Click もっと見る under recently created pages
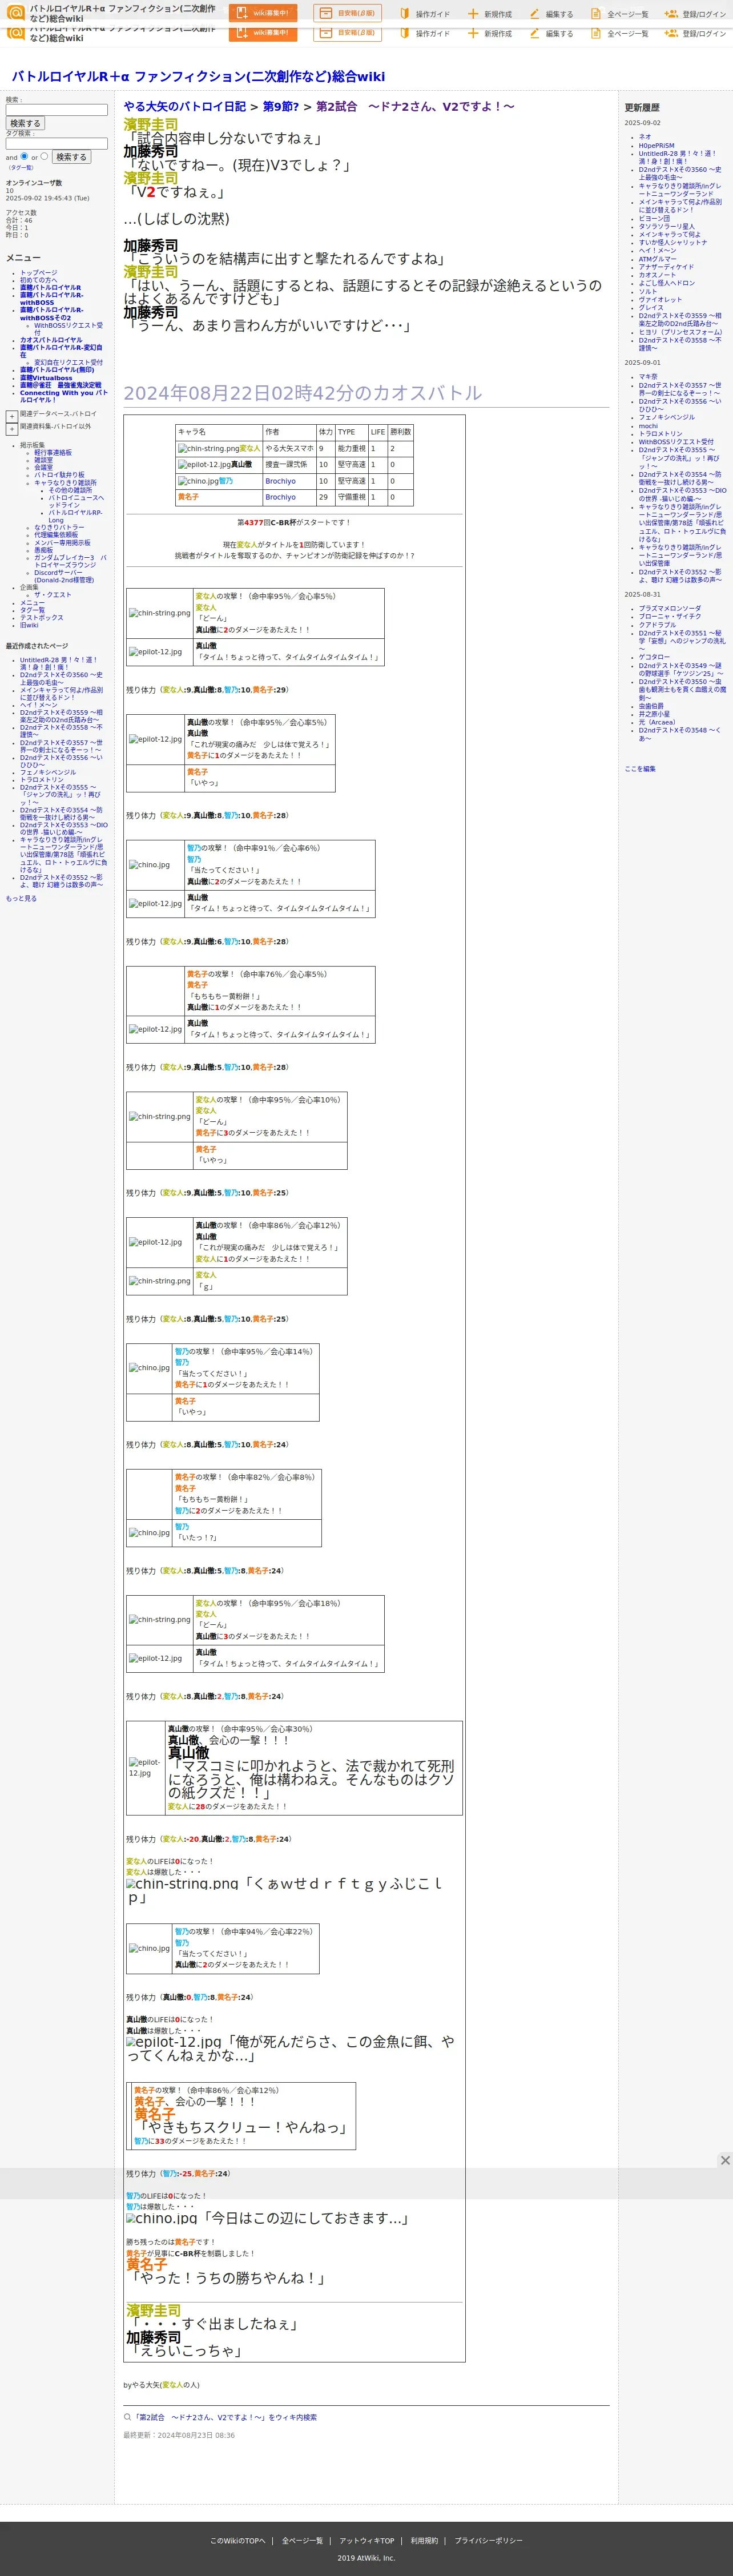The image size is (733, 2576). pyautogui.click(x=21, y=899)
